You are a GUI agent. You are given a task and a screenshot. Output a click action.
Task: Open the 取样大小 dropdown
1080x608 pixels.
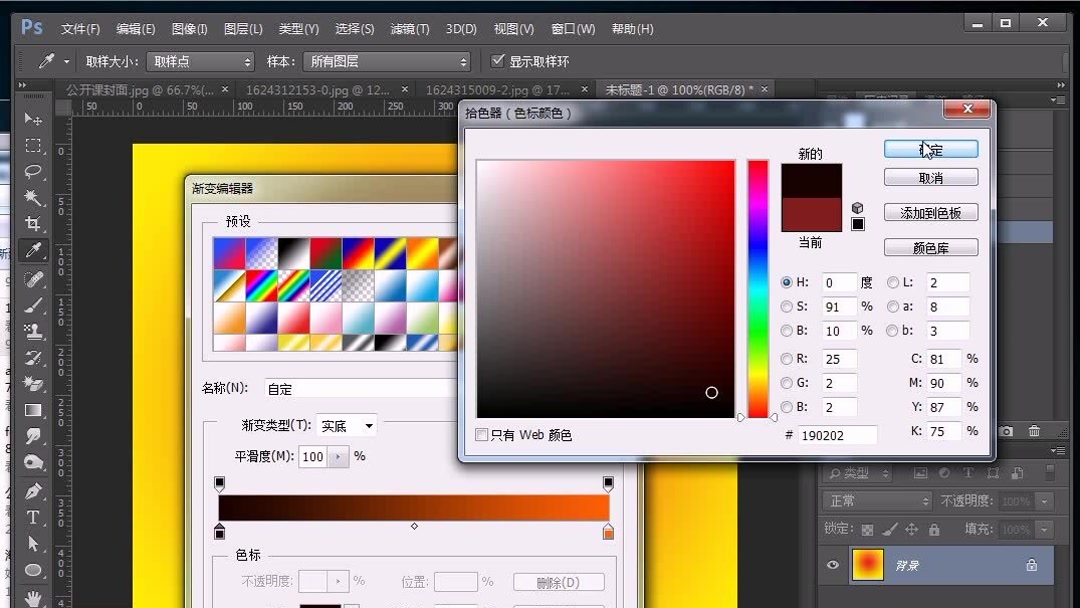(x=200, y=61)
